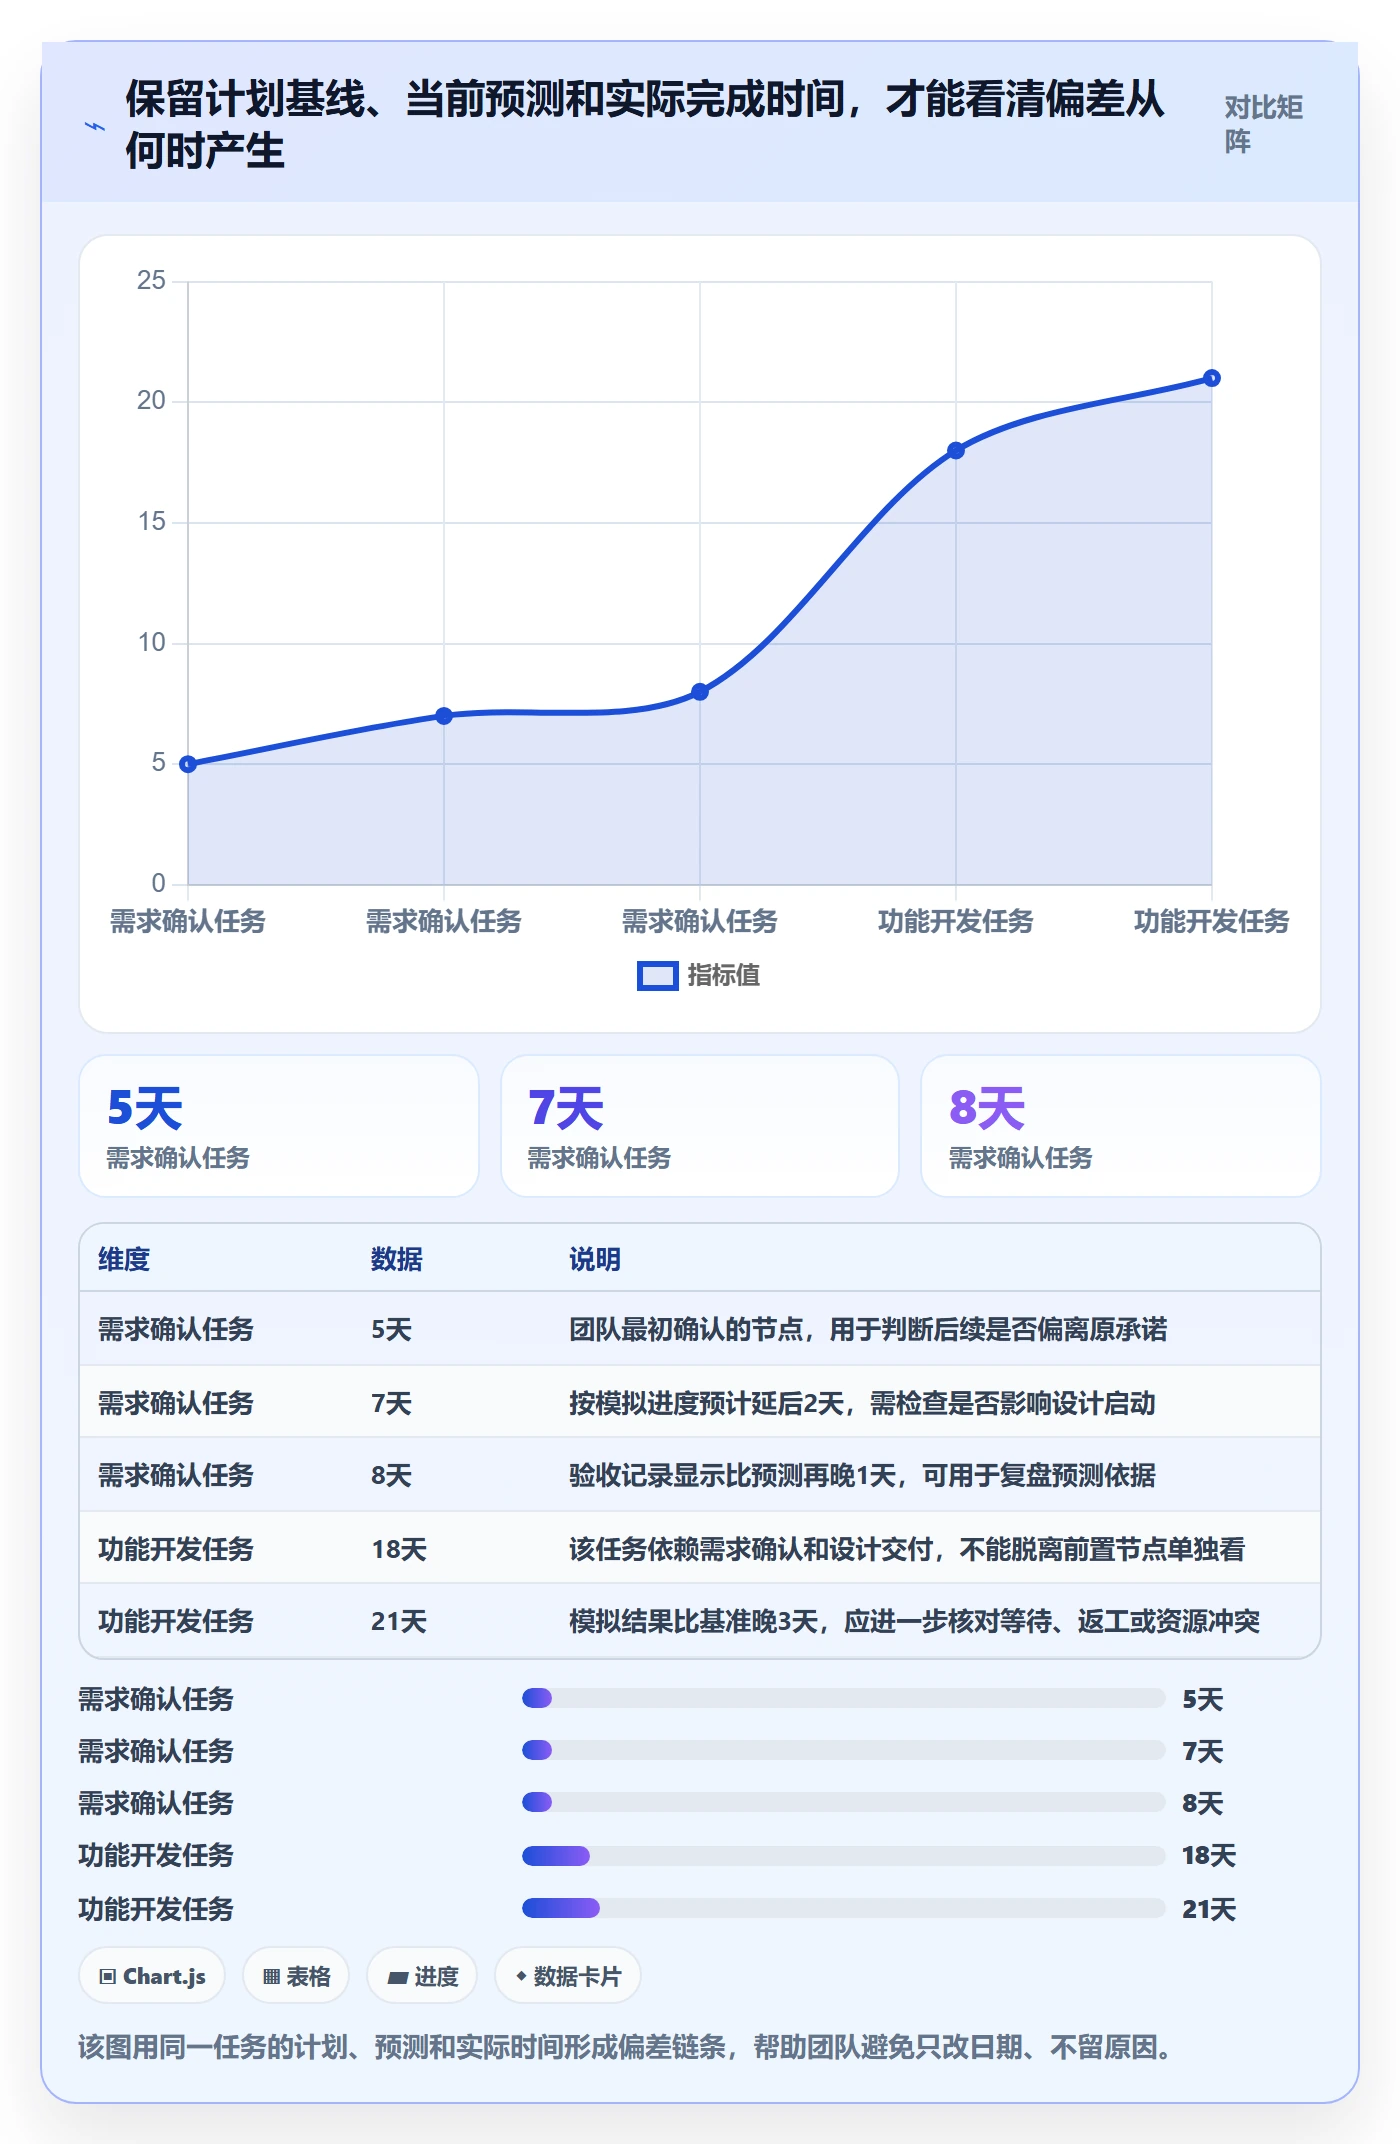
Task: Click the y-axis label 15
Action: pos(151,522)
